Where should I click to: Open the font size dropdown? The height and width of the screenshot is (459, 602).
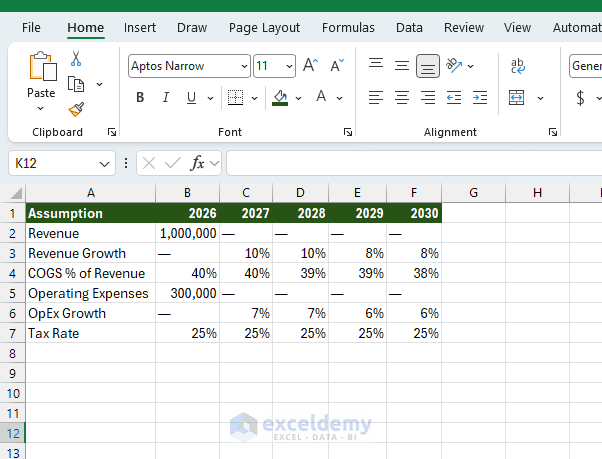tap(289, 66)
